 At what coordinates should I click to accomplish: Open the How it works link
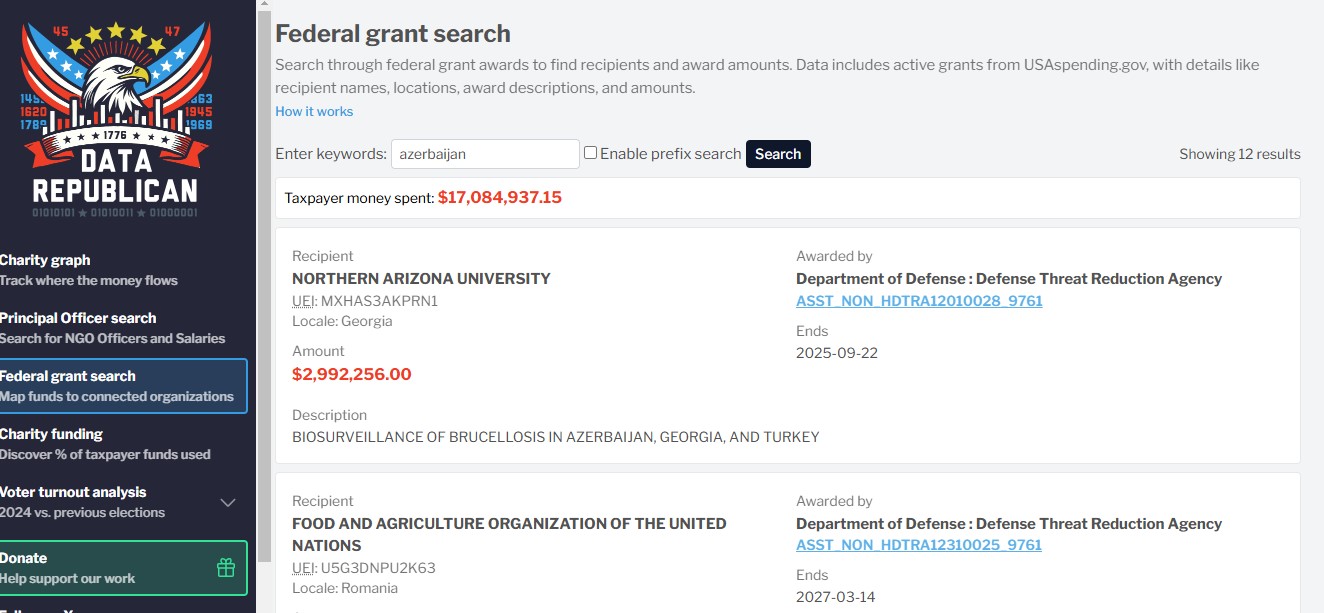[x=314, y=111]
